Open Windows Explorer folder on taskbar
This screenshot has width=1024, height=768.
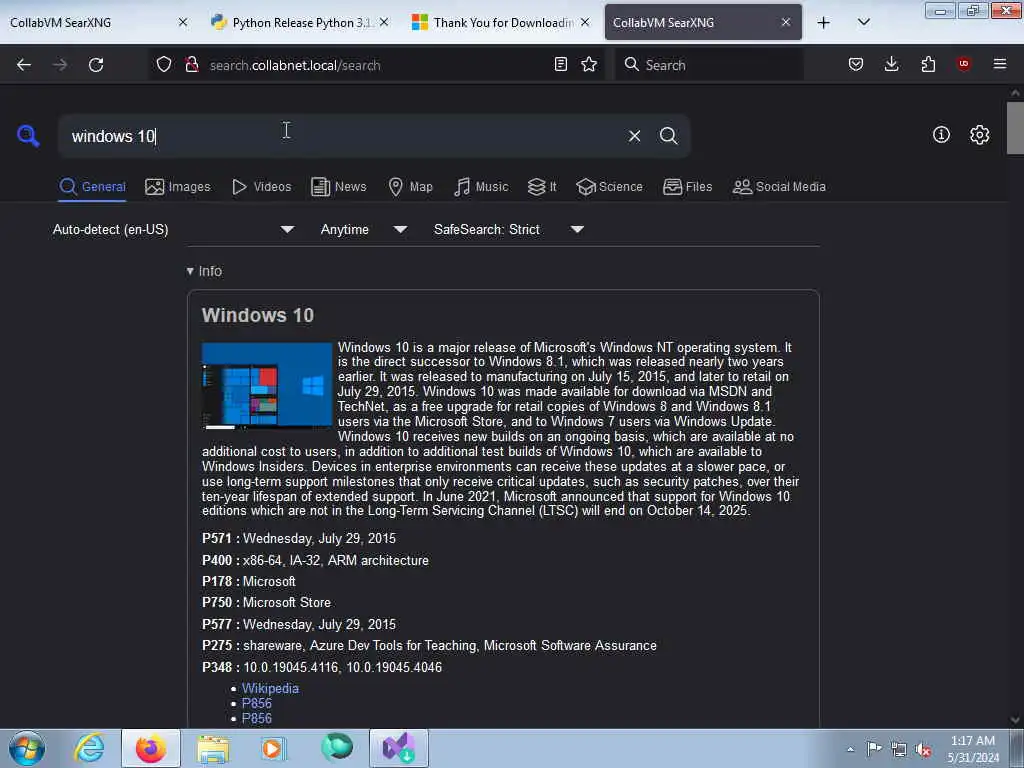[213, 748]
